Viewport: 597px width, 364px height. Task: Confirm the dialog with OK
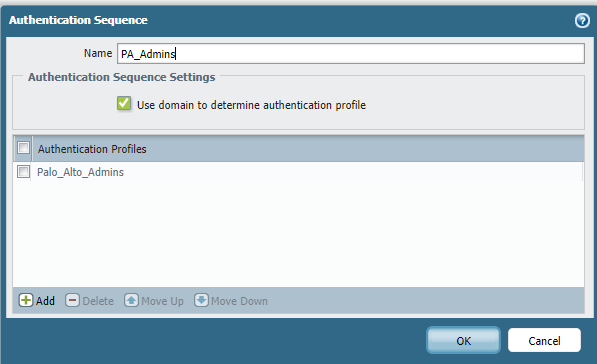click(463, 340)
